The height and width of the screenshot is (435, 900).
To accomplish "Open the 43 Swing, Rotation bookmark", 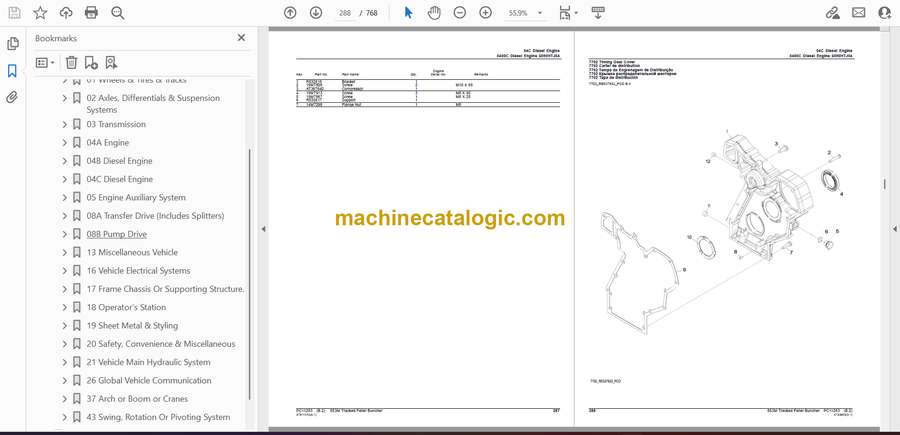I will [x=158, y=417].
